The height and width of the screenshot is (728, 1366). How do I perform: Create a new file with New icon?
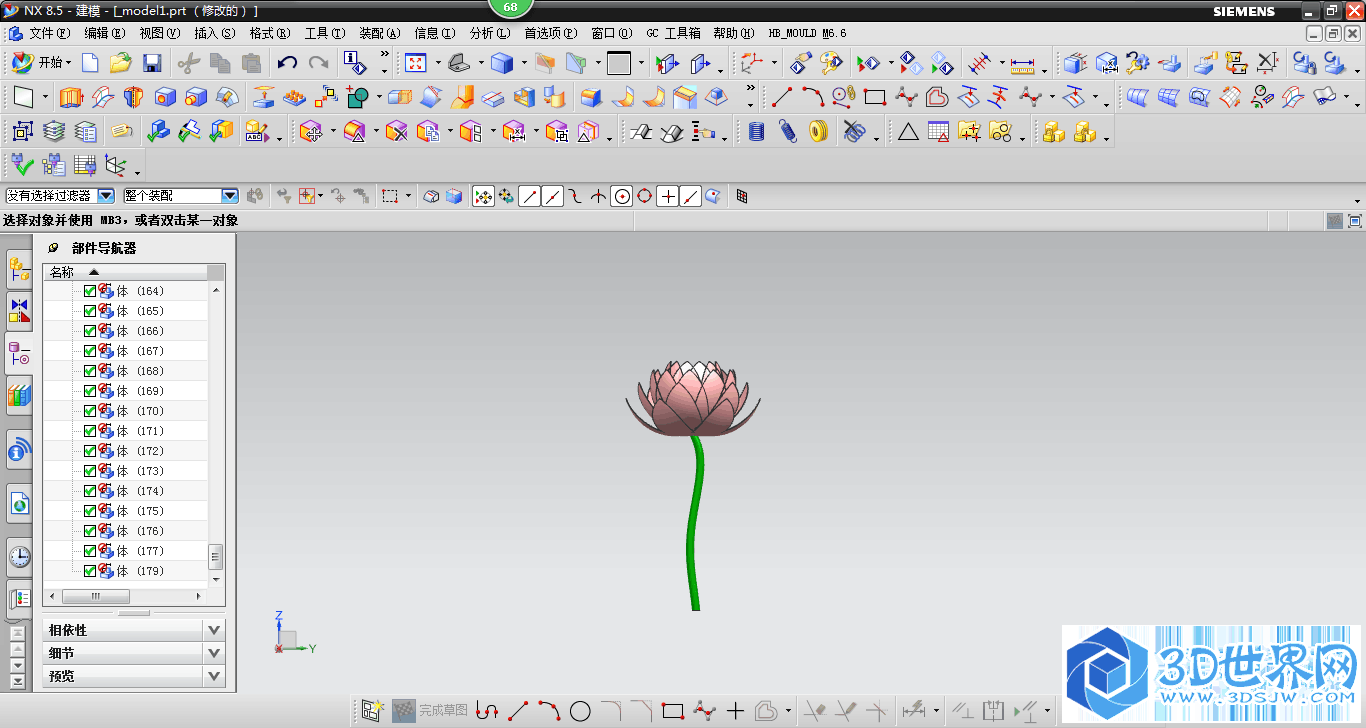90,64
